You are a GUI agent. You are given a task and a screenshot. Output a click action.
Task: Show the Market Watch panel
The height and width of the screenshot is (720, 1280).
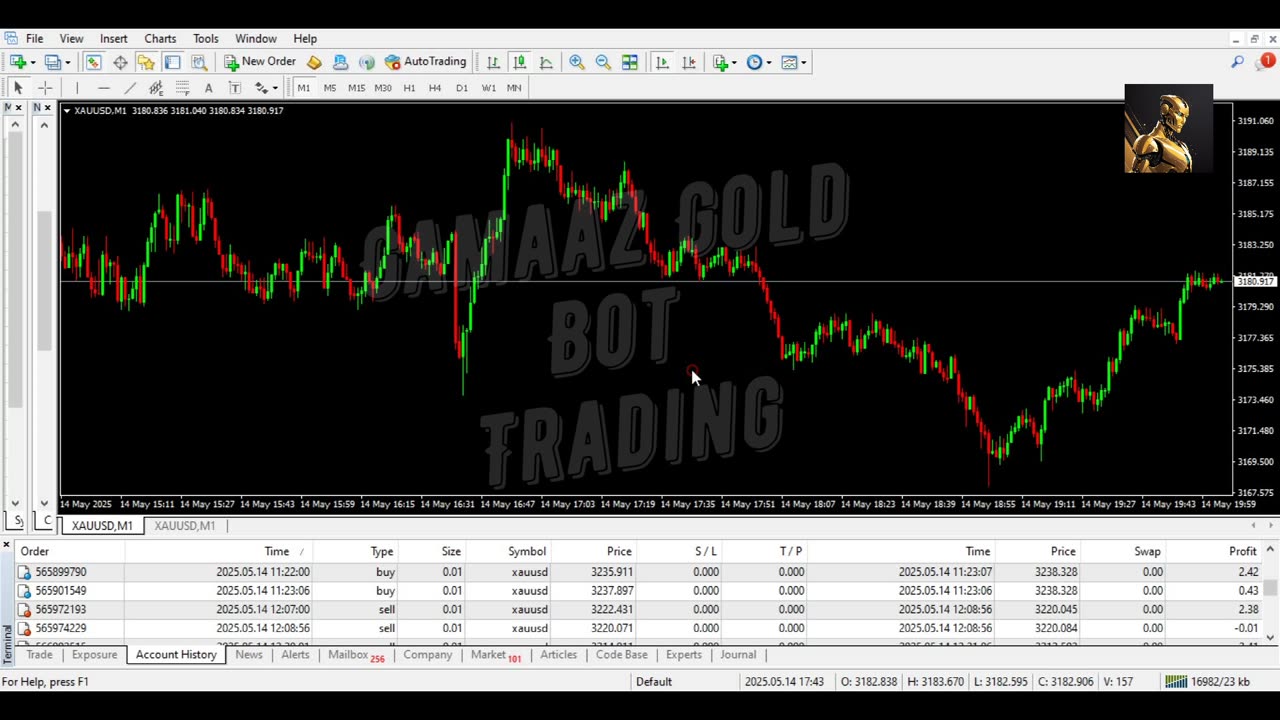tap(93, 62)
